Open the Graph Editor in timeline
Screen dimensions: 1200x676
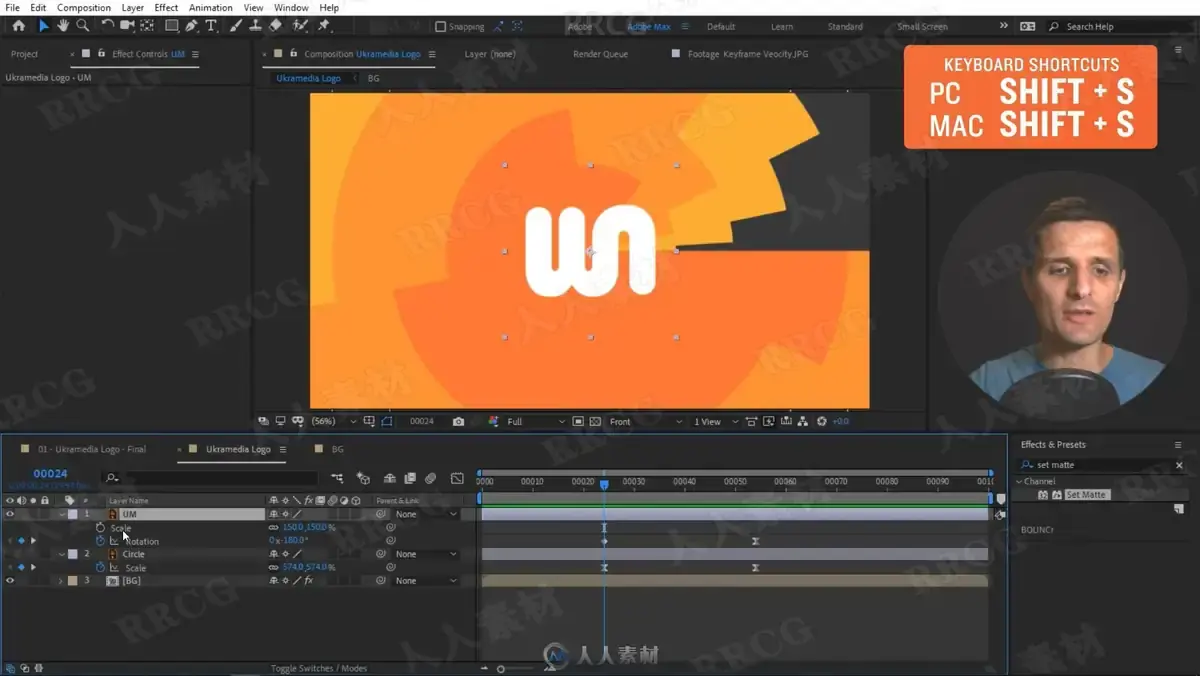click(457, 478)
